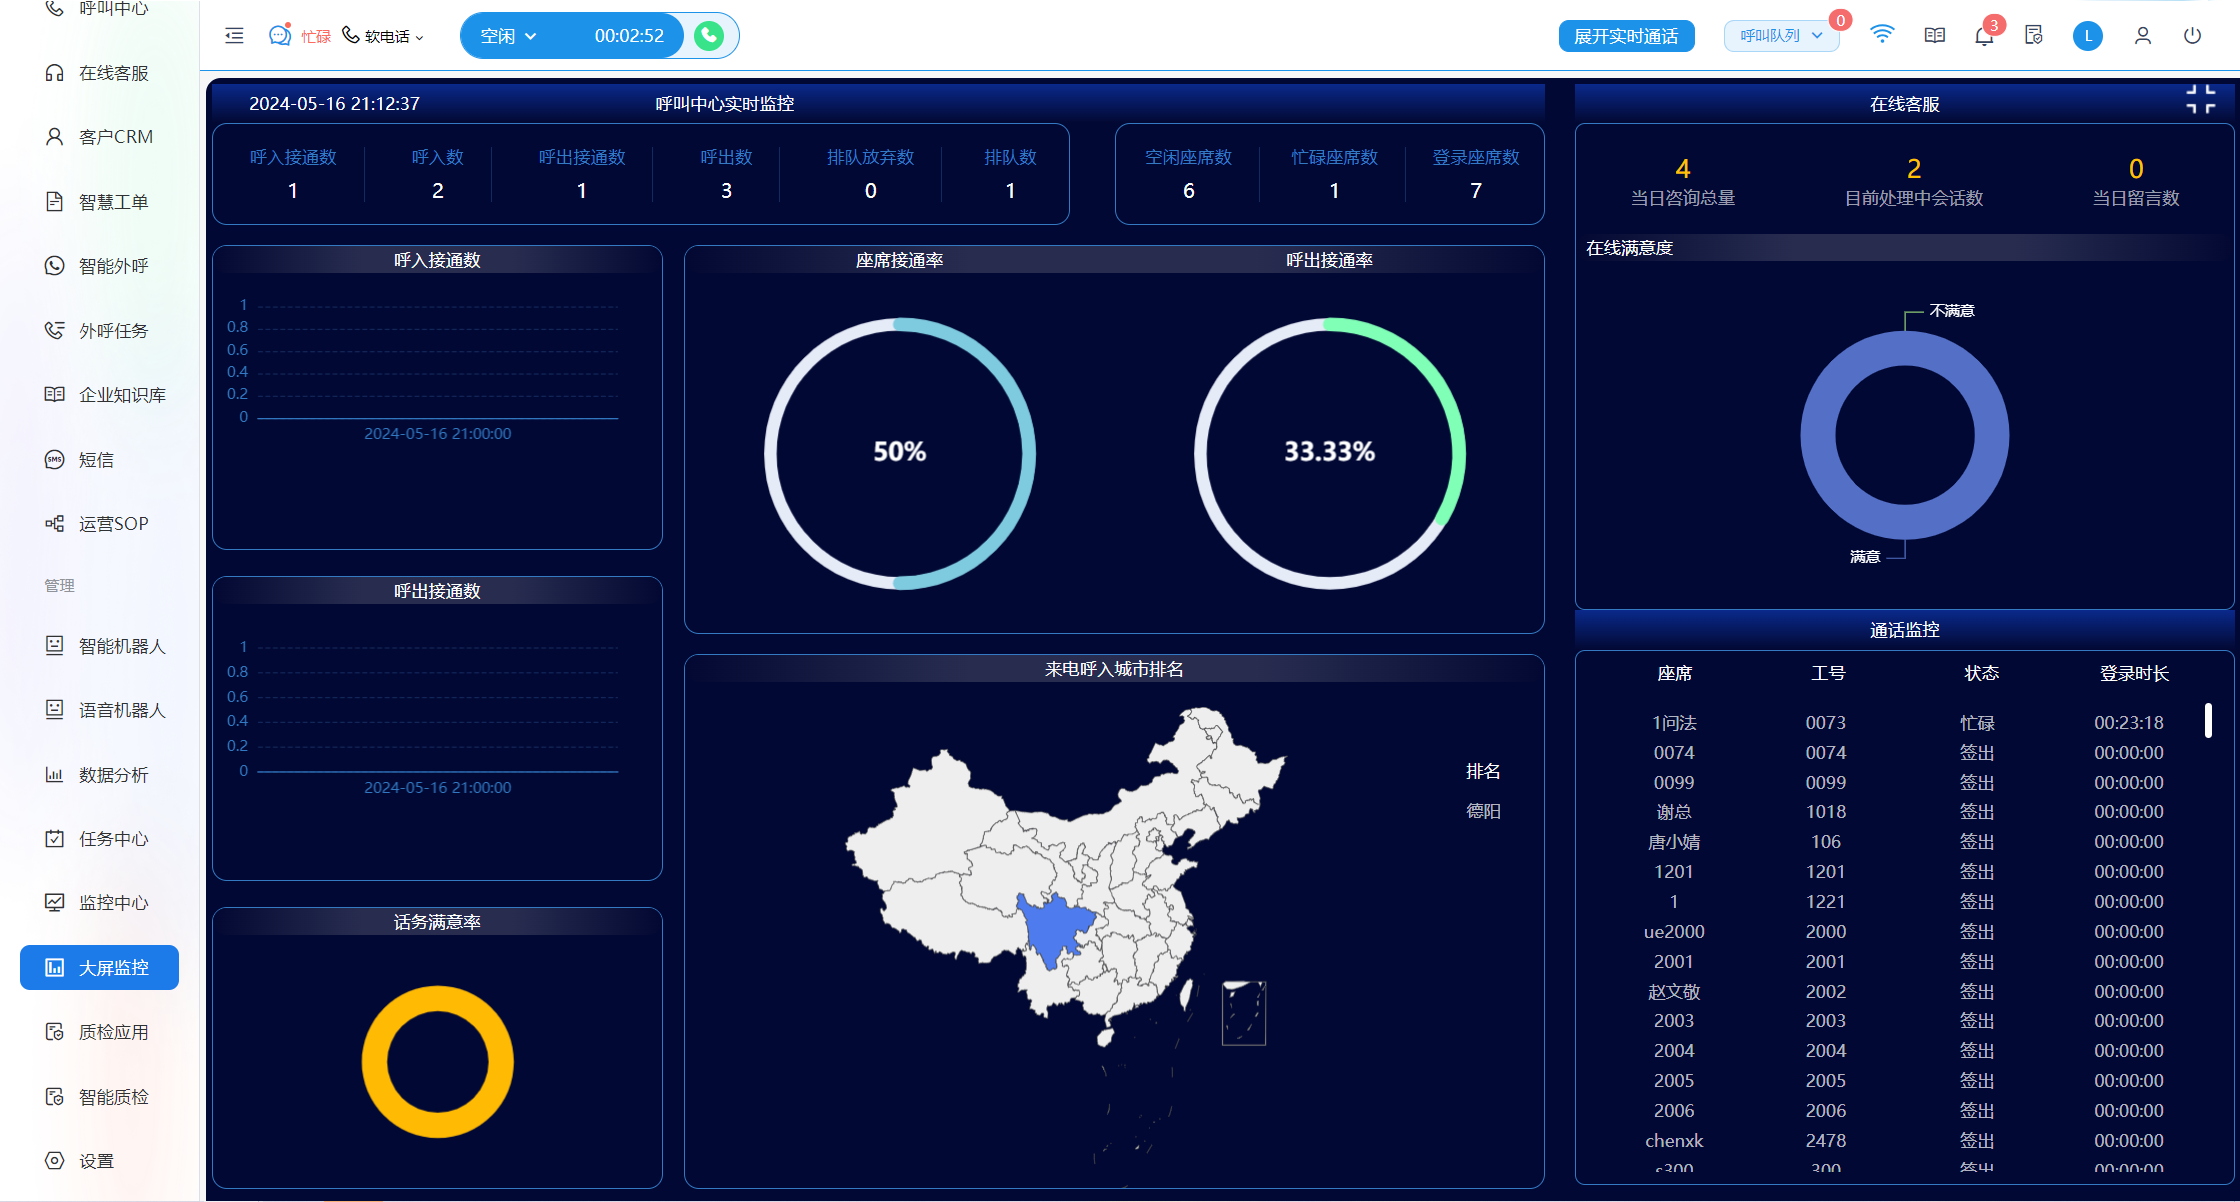Click the 大屏监控 icon
The height and width of the screenshot is (1202, 2240).
tap(54, 968)
